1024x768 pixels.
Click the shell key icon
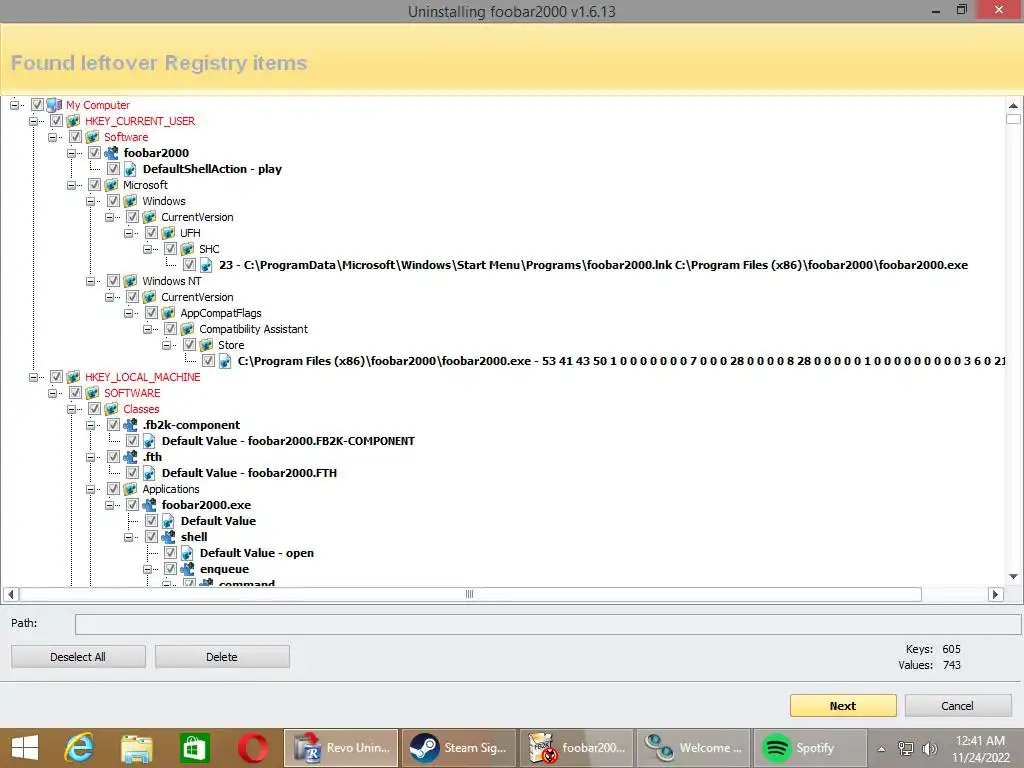pos(168,537)
